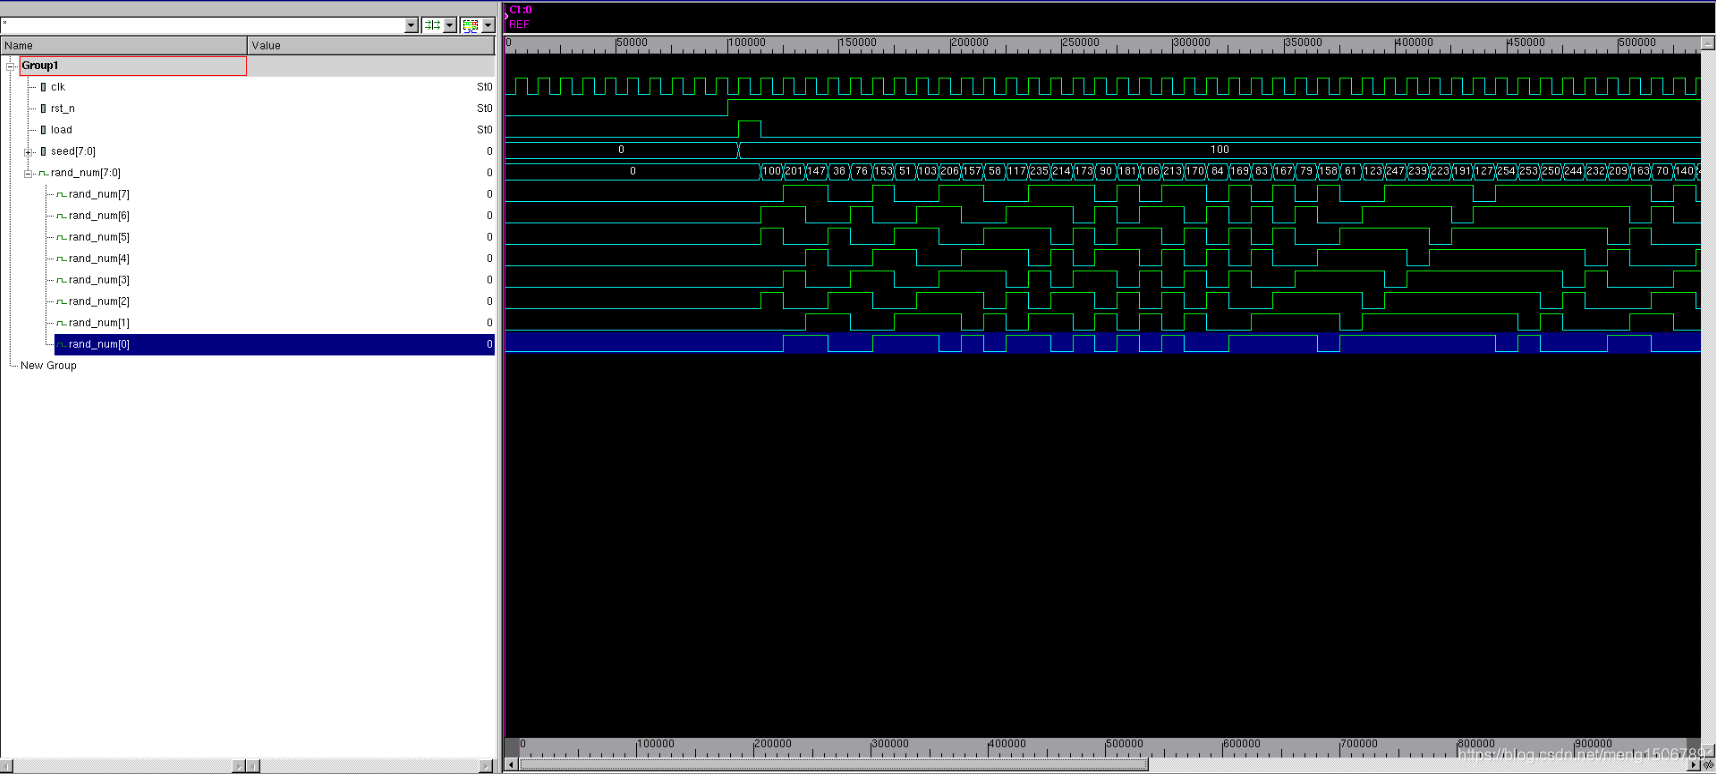Click the St0 value of rst_n

(x=484, y=108)
